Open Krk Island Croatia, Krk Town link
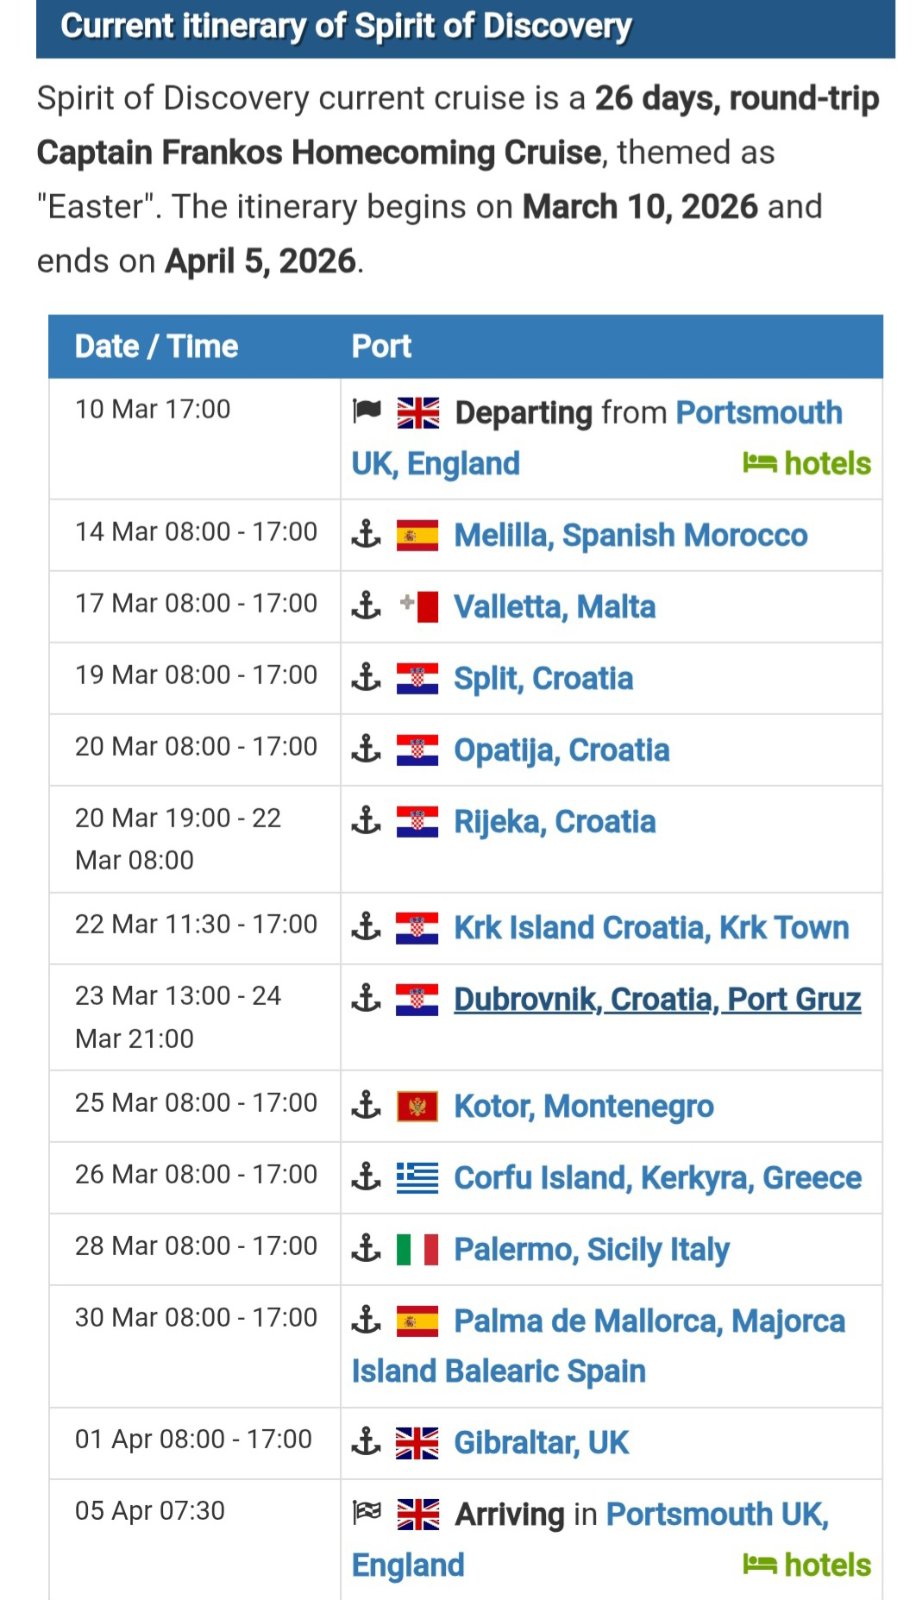 [x=651, y=928]
